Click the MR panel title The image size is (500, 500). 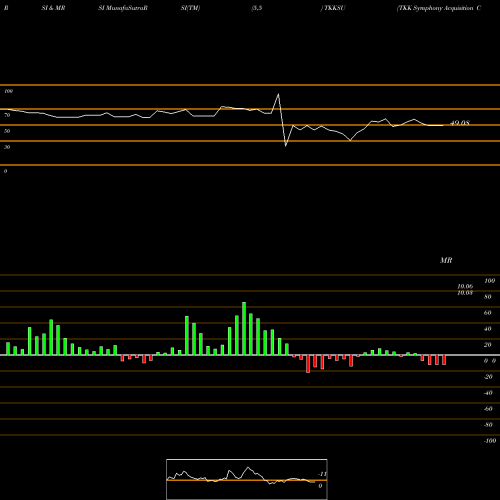tap(446, 260)
